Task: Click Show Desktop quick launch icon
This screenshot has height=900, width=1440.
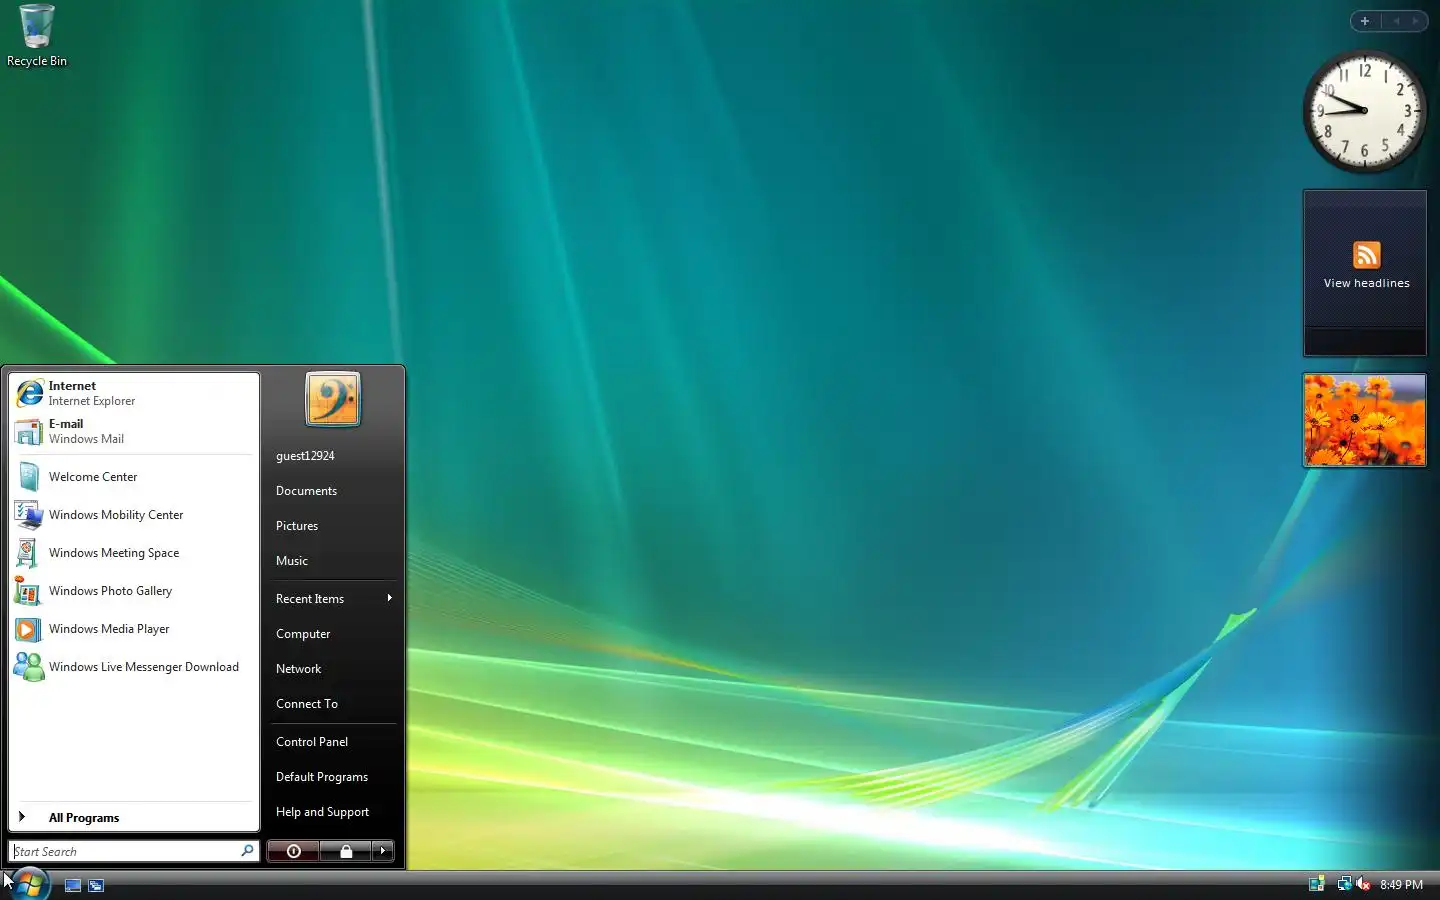Action: [72, 885]
